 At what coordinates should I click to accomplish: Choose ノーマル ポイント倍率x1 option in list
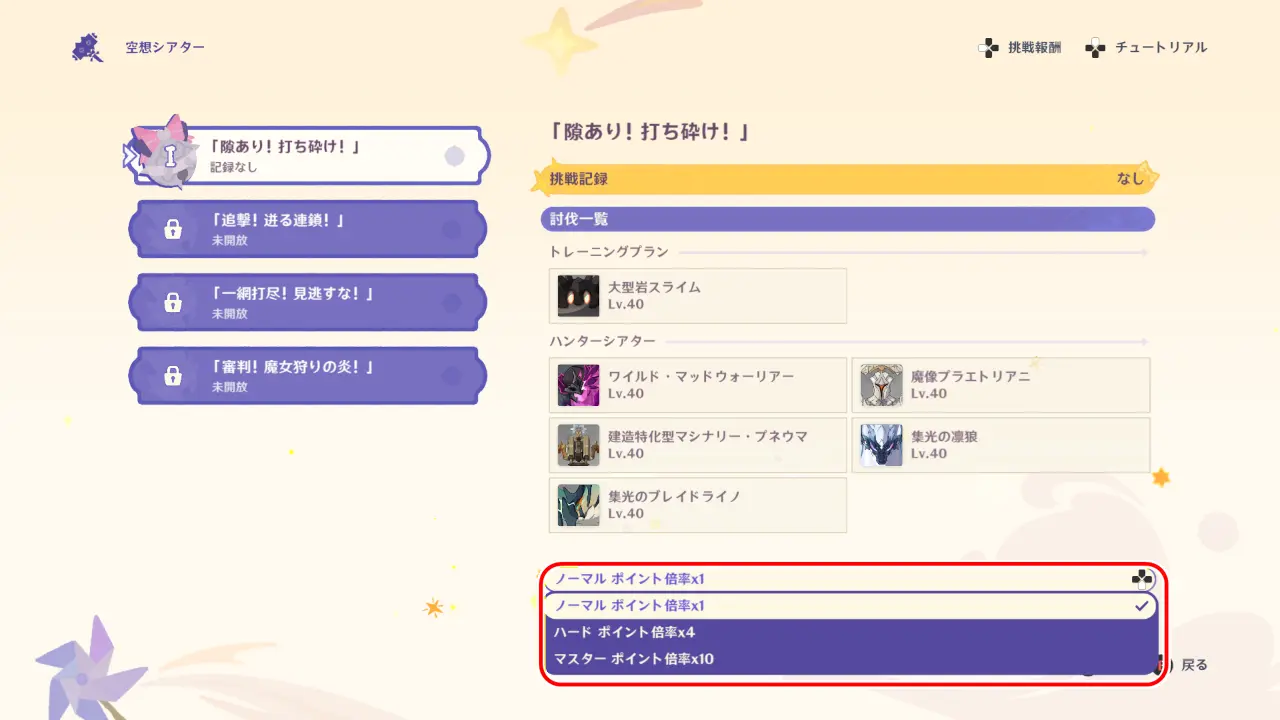(x=850, y=606)
